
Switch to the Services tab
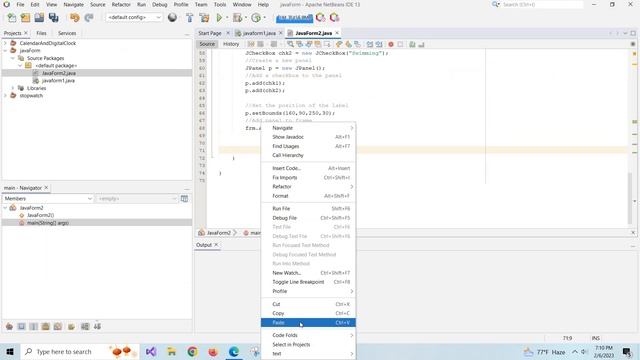coord(67,33)
